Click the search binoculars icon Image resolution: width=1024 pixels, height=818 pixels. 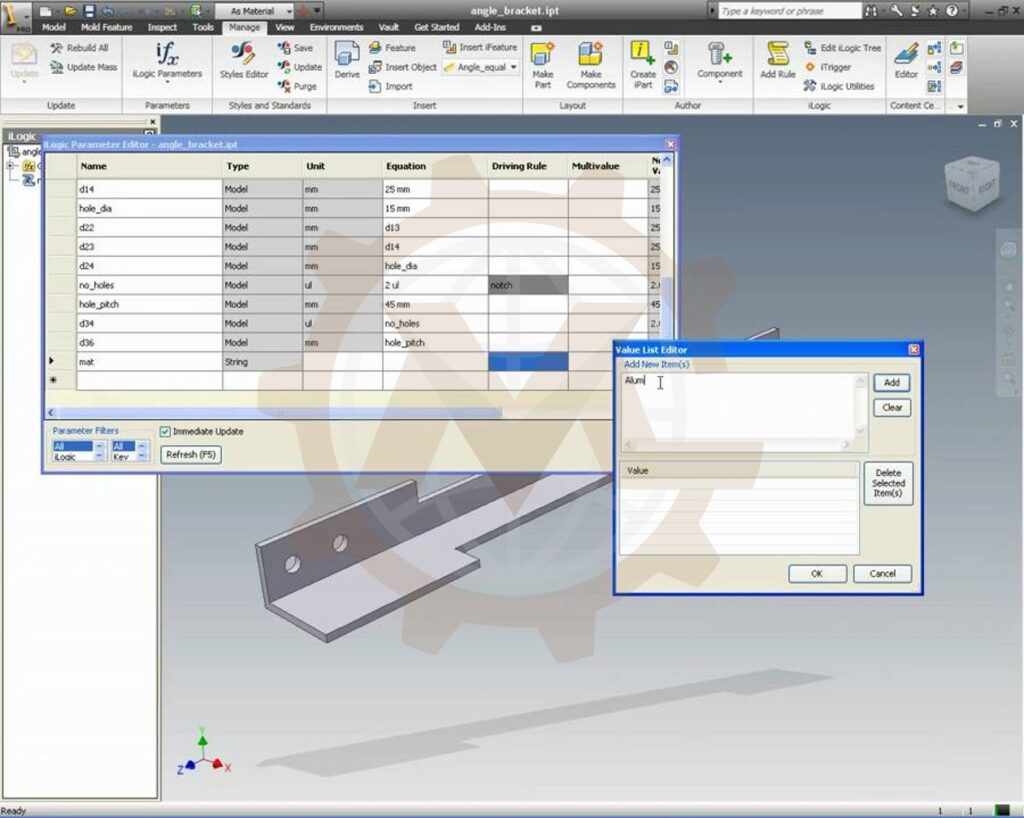click(871, 11)
